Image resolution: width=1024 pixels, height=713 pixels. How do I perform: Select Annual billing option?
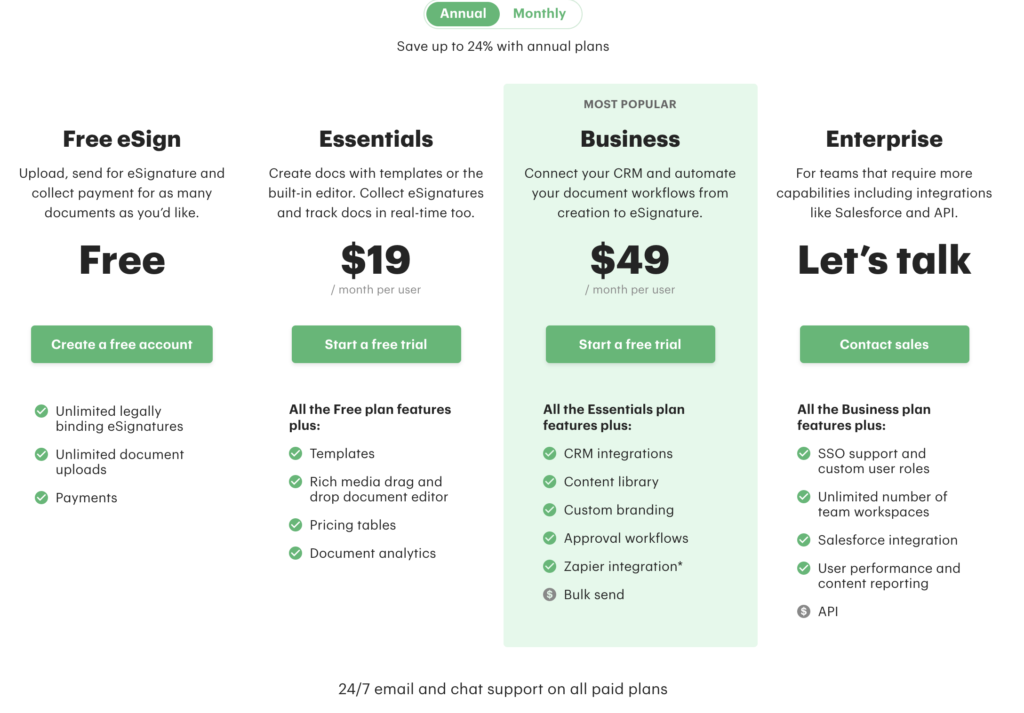[x=462, y=14]
